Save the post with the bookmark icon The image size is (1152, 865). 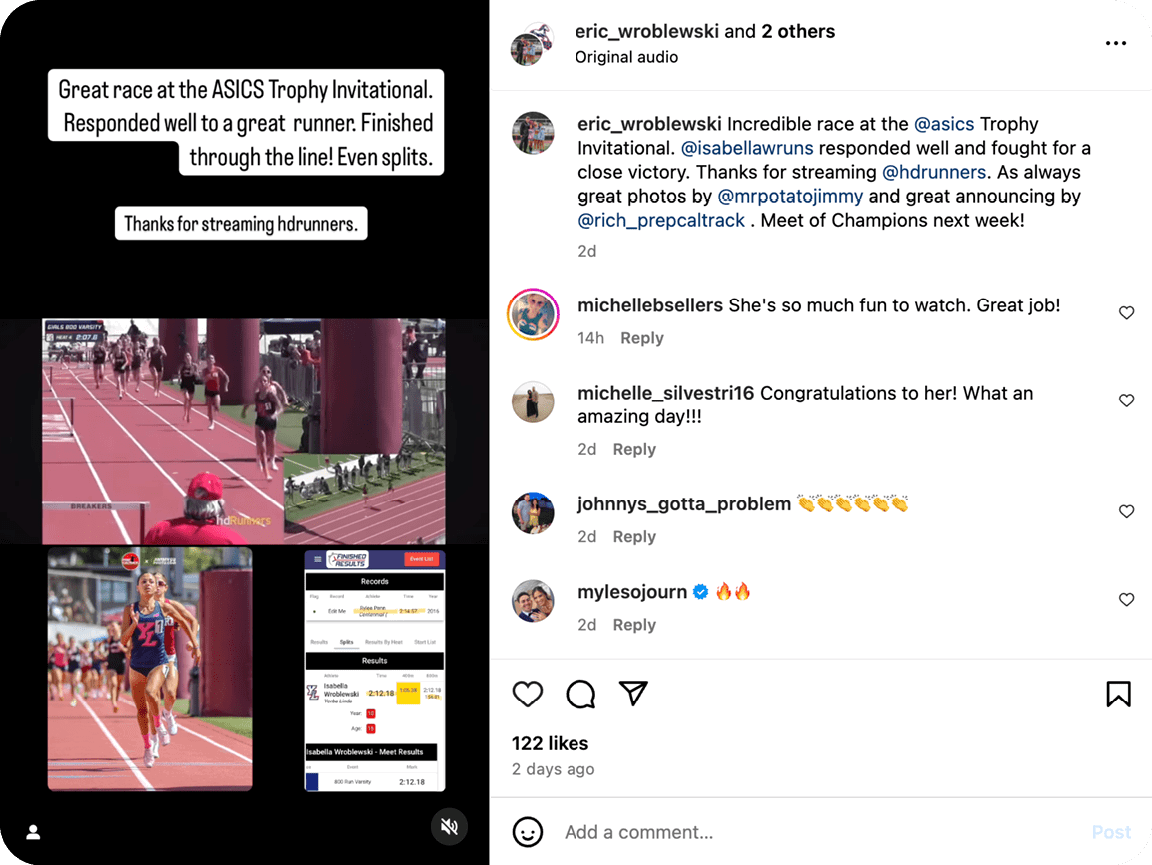point(1118,694)
